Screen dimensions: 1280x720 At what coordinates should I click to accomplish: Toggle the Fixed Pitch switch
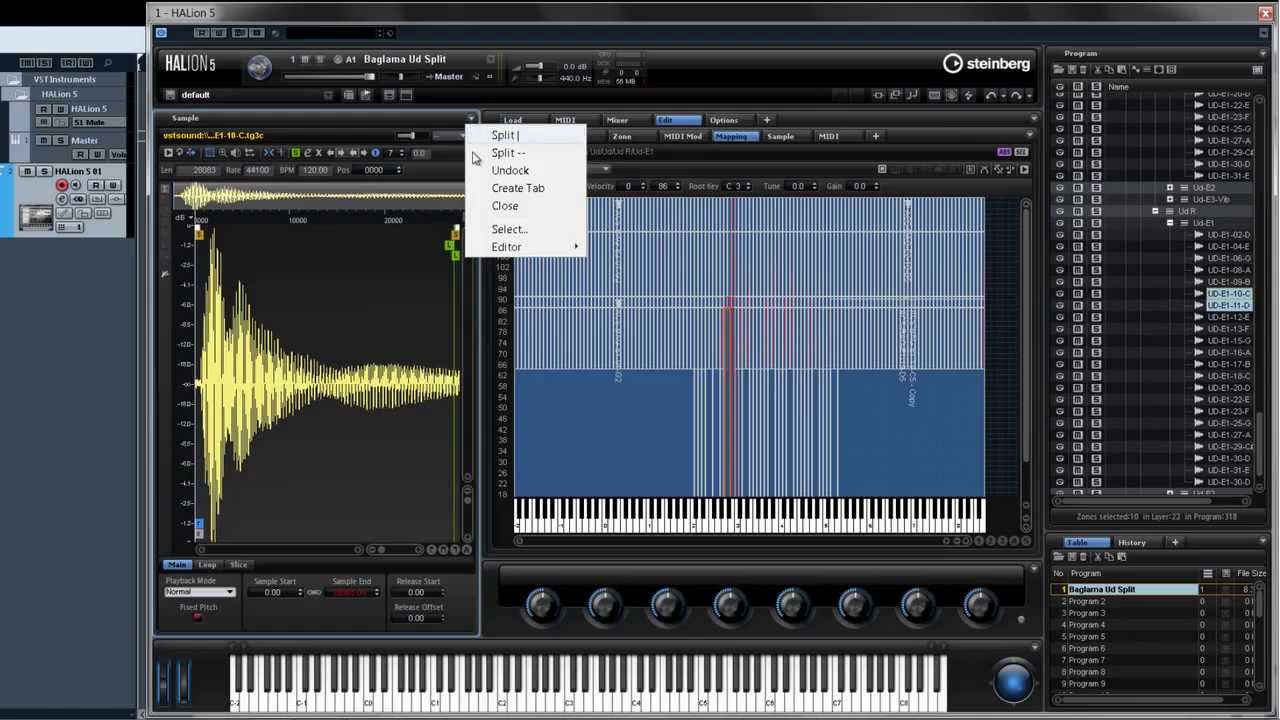[197, 618]
